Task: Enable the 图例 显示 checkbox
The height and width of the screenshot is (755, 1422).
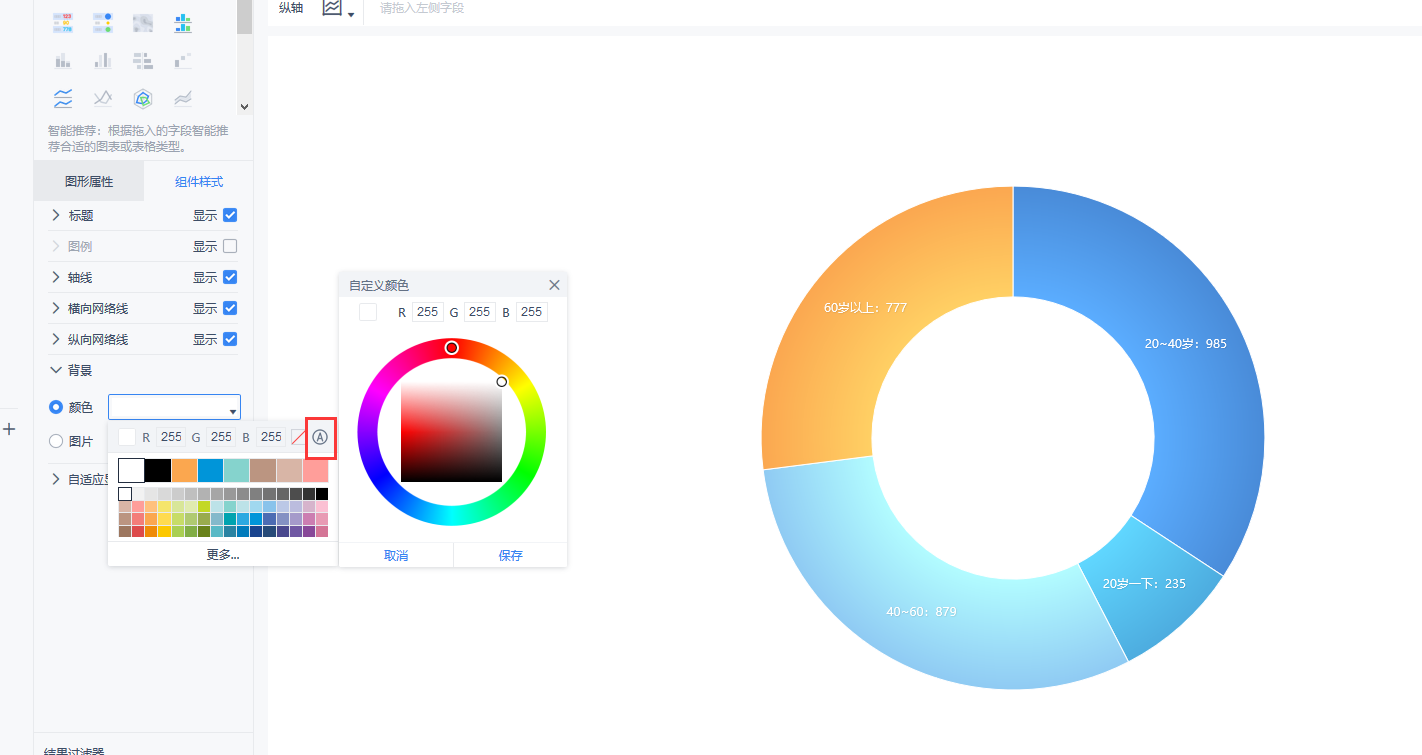Action: 230,246
